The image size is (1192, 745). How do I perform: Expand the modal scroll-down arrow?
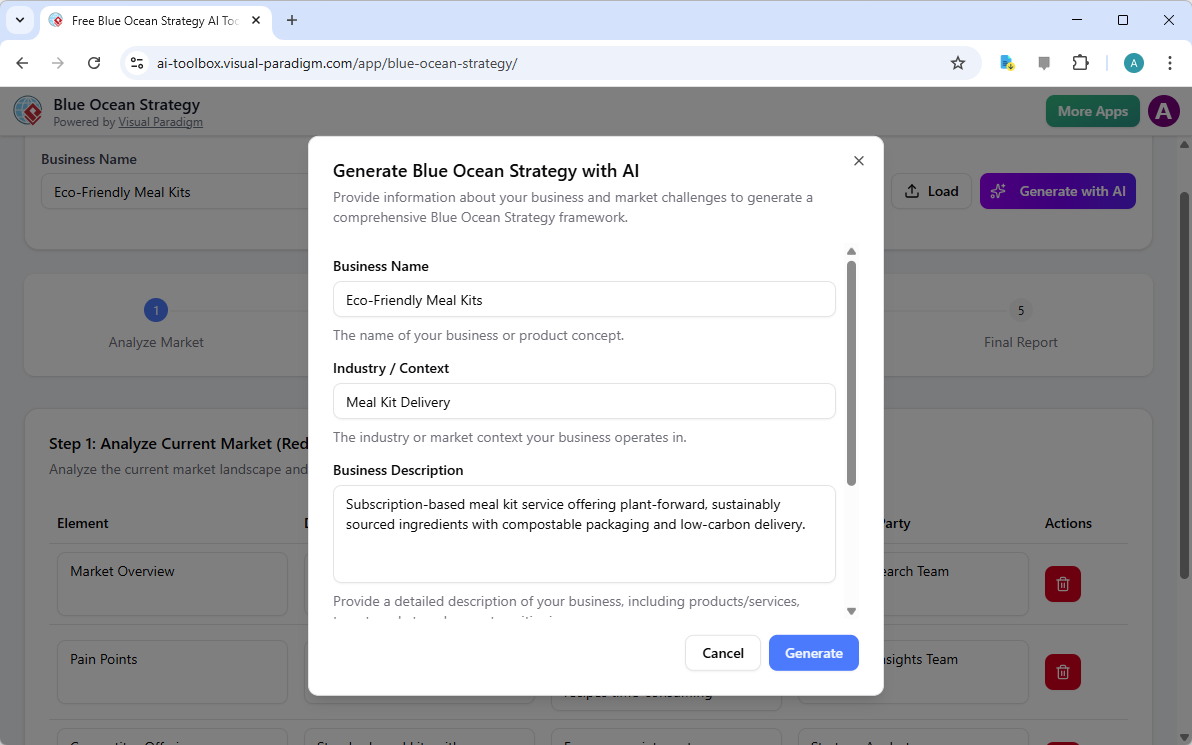click(851, 610)
